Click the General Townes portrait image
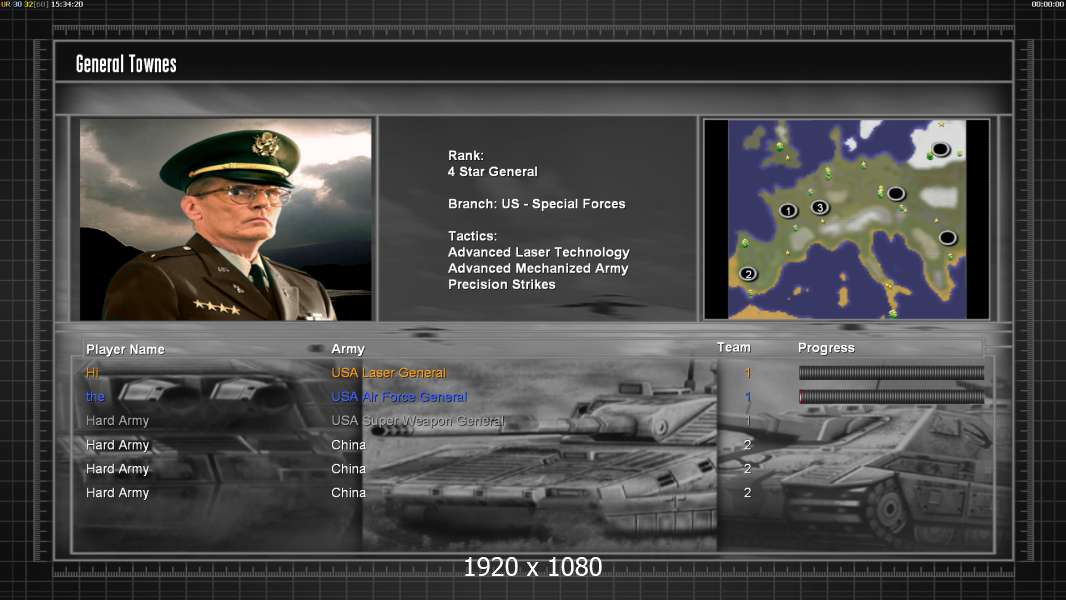This screenshot has width=1066, height=600. (x=226, y=219)
